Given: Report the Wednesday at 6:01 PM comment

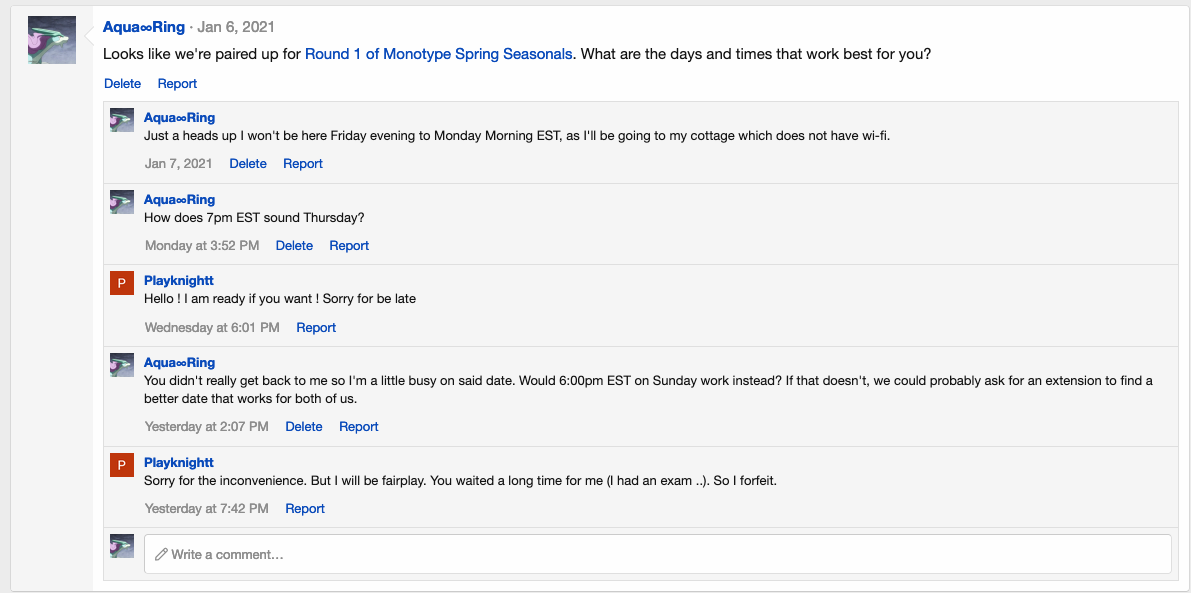Looking at the screenshot, I should (x=316, y=328).
